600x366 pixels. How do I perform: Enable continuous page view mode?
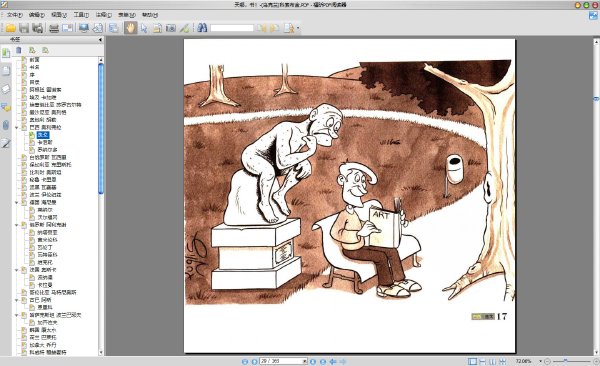[483, 361]
